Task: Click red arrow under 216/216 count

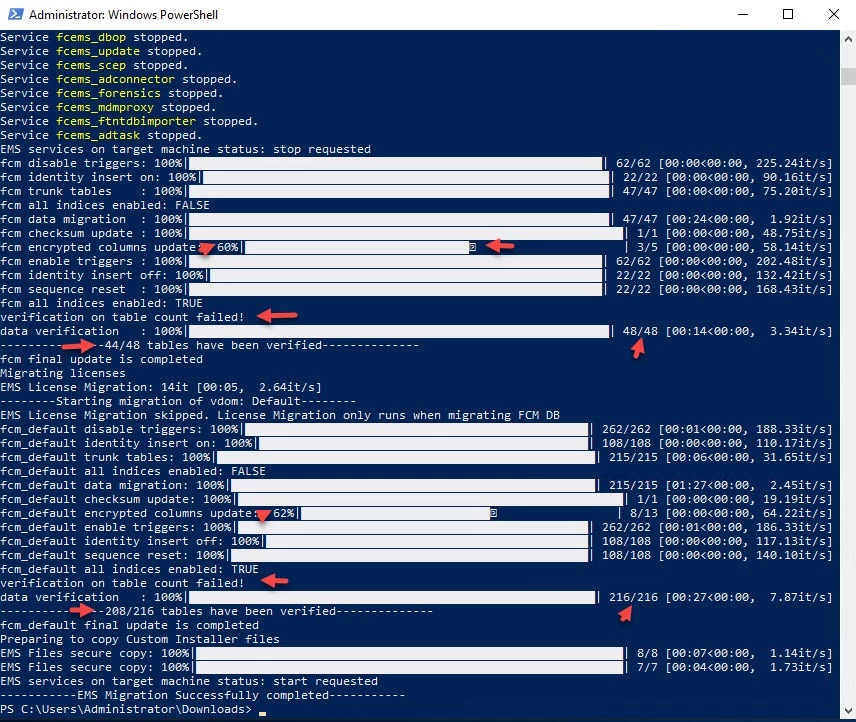Action: pos(625,614)
